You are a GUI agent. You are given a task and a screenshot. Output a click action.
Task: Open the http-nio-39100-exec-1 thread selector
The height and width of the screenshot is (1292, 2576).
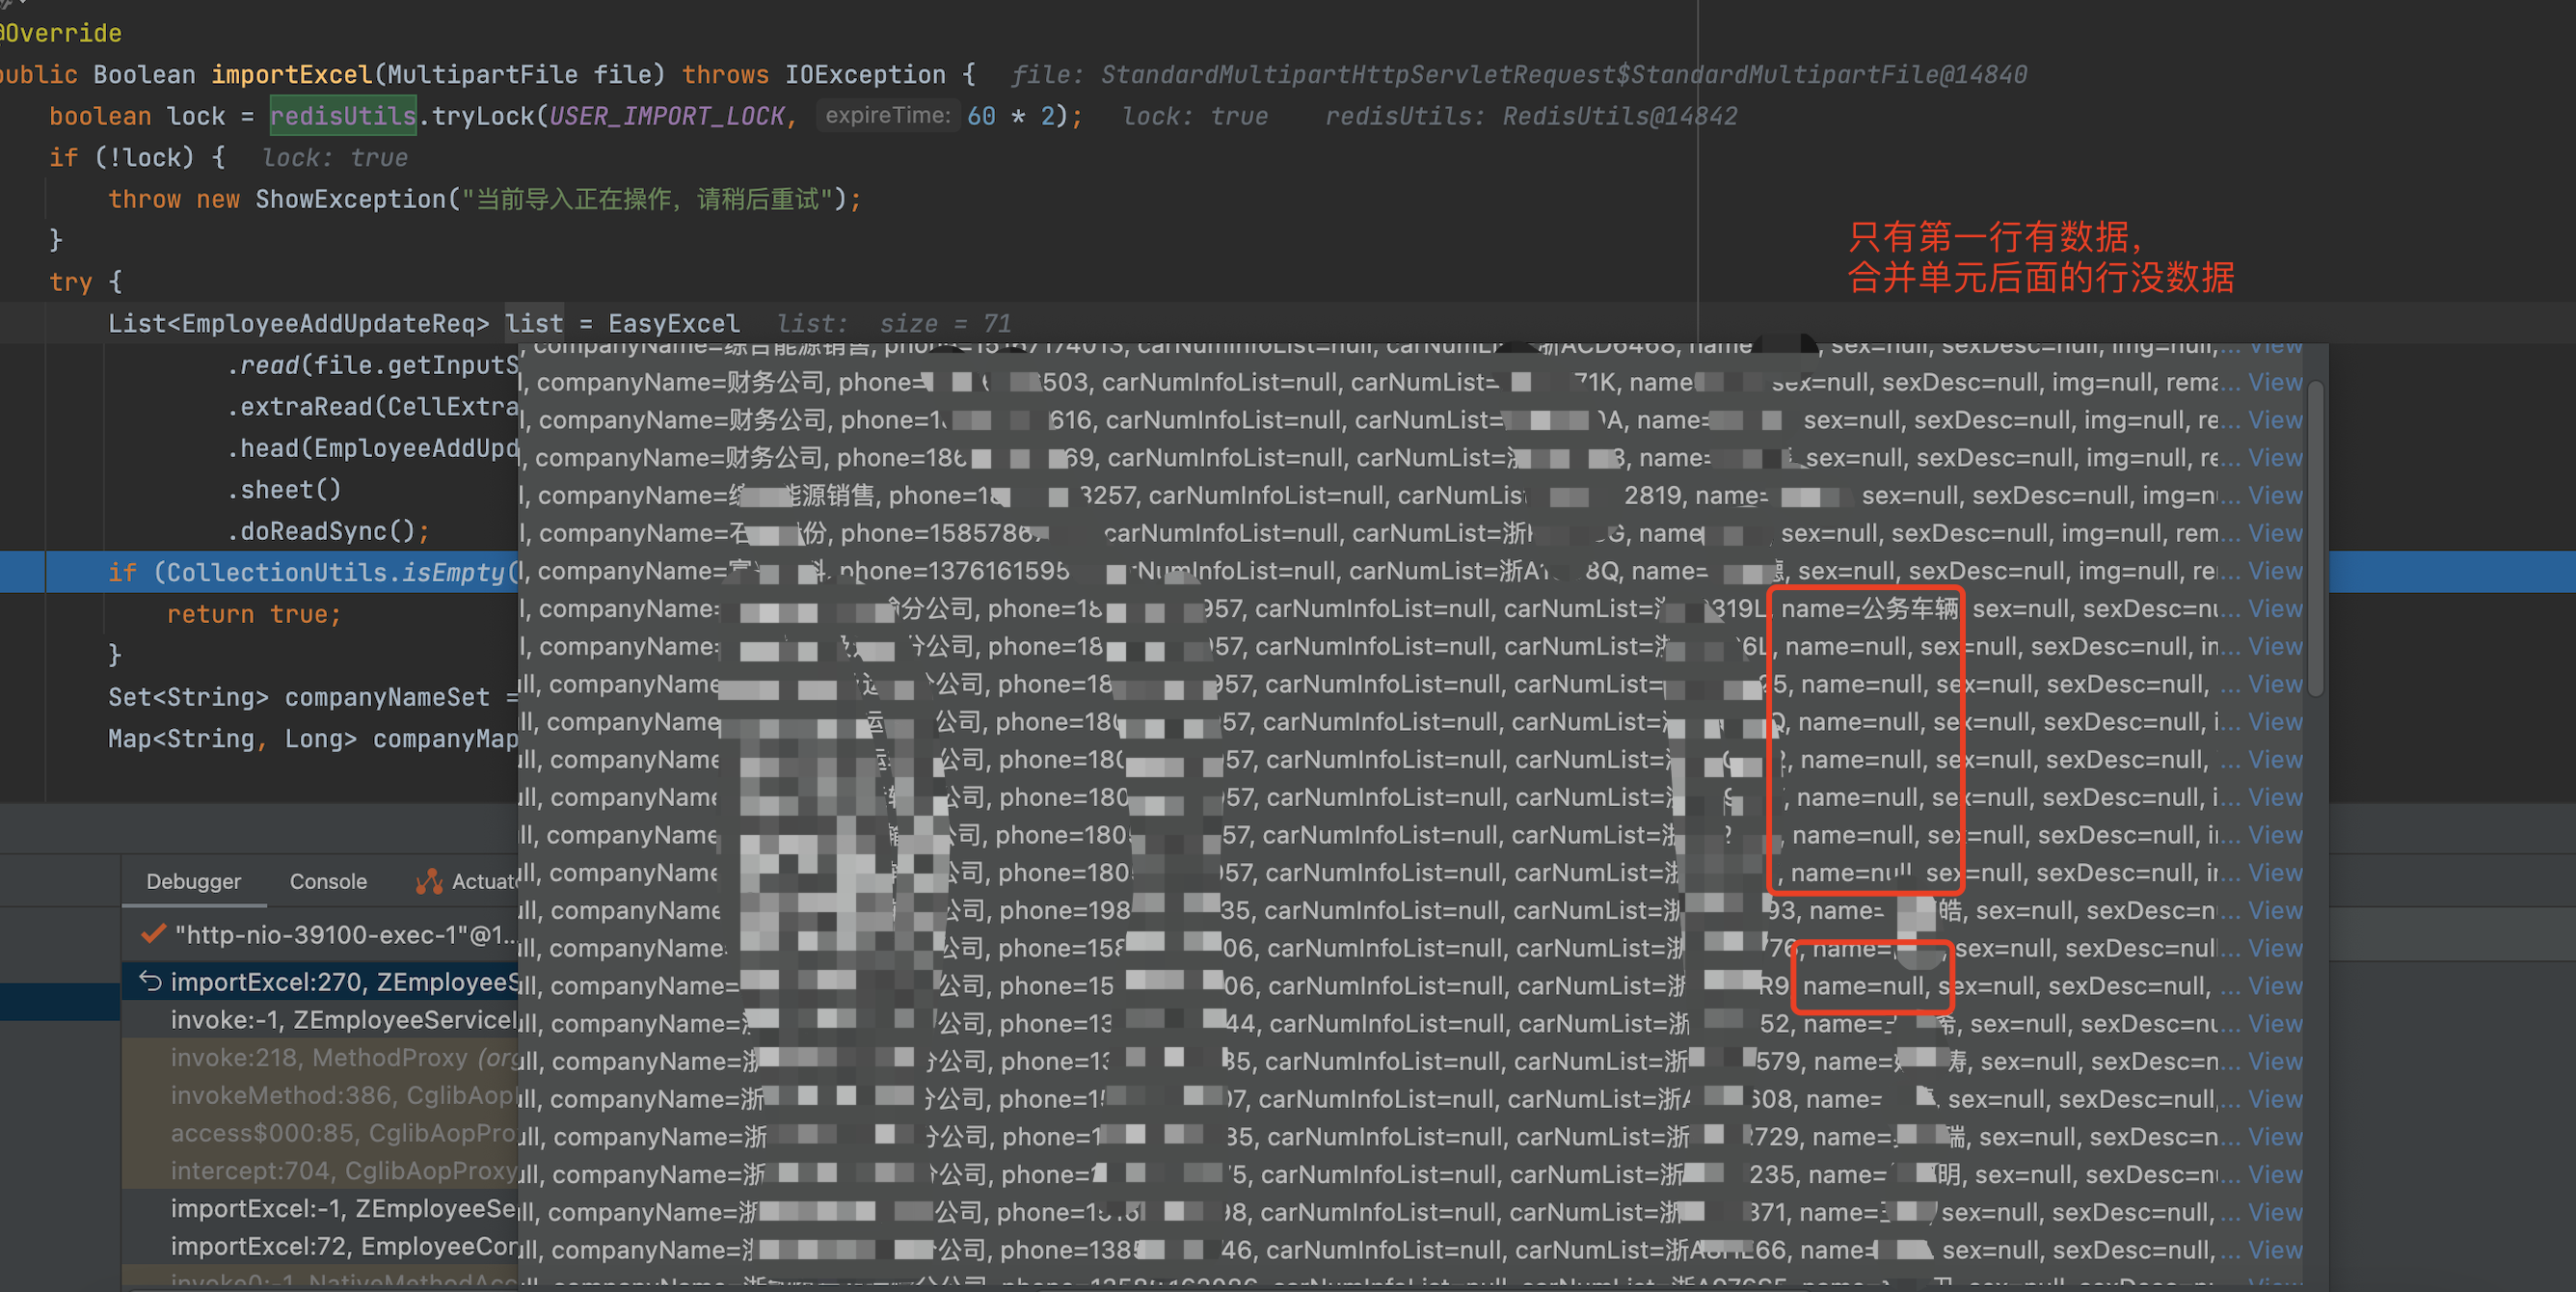[x=345, y=935]
